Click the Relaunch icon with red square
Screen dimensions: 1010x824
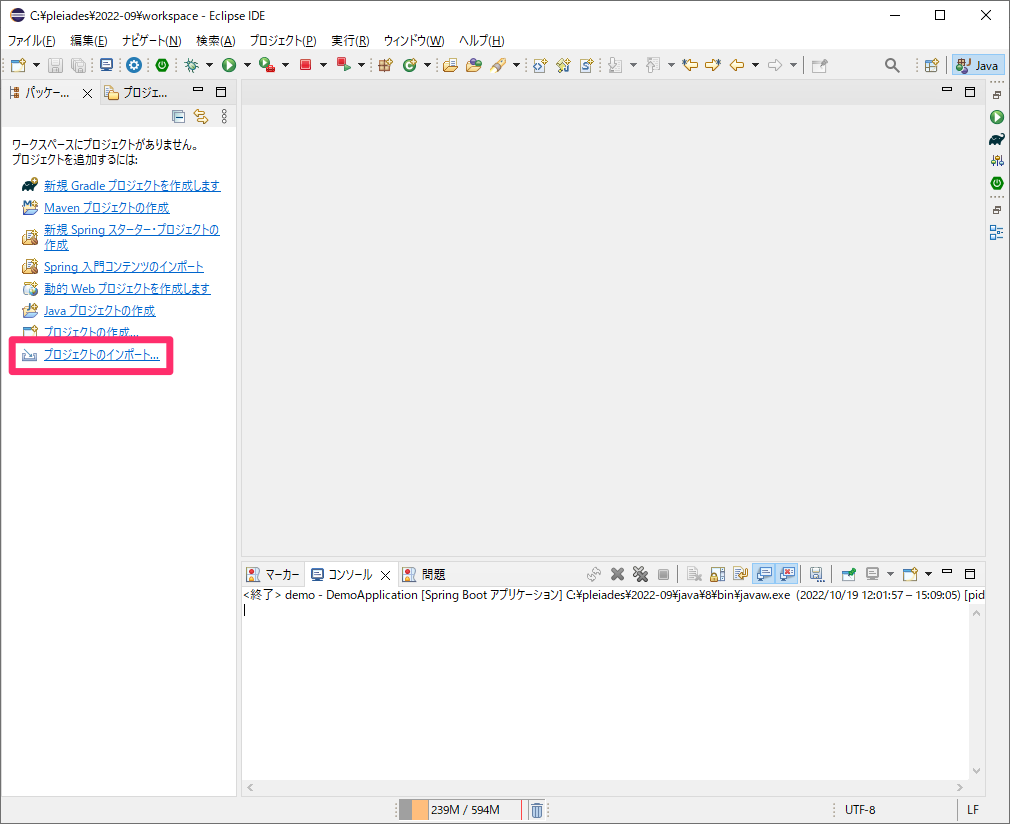(344, 65)
